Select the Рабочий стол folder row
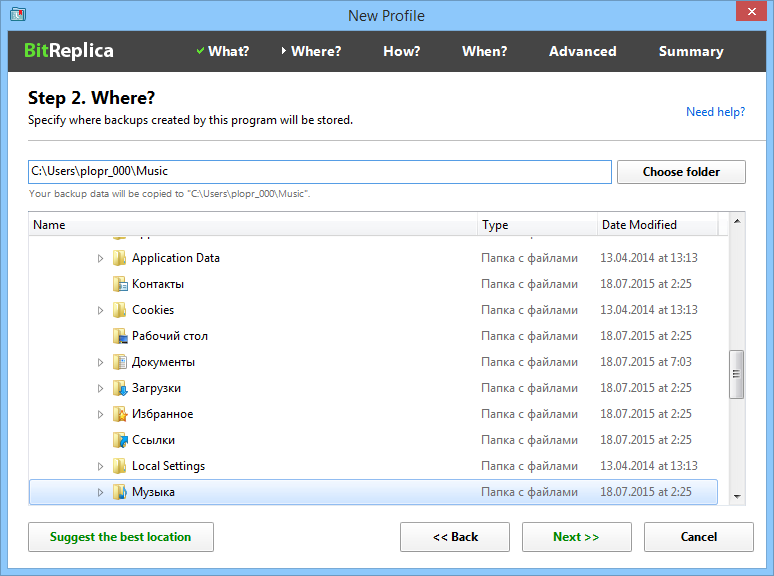 [373, 336]
